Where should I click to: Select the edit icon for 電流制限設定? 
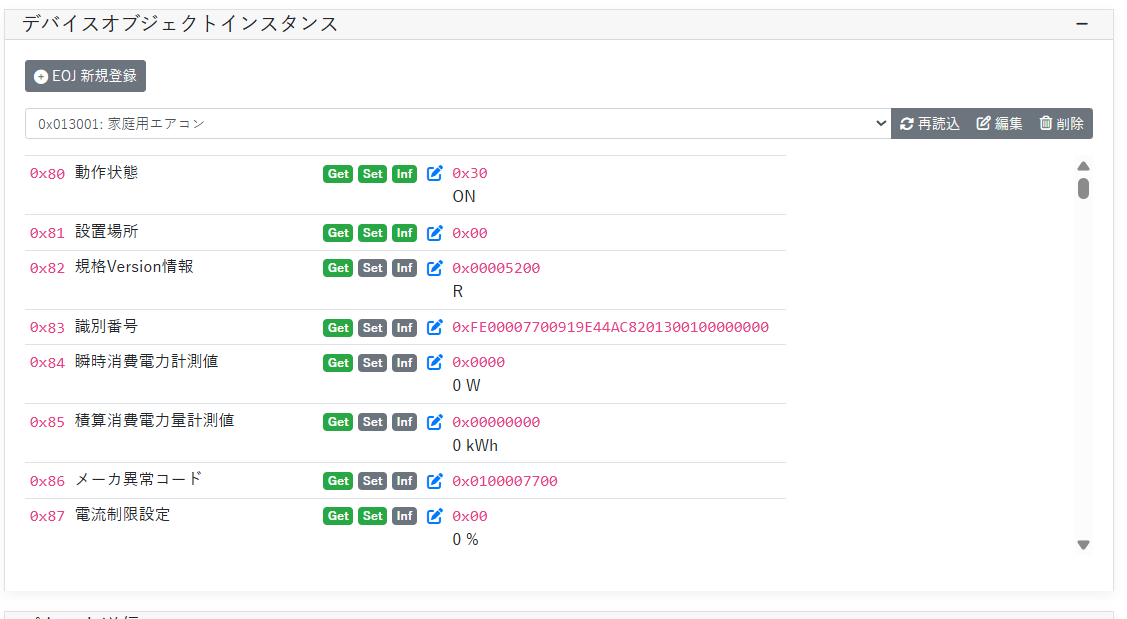[x=434, y=515]
